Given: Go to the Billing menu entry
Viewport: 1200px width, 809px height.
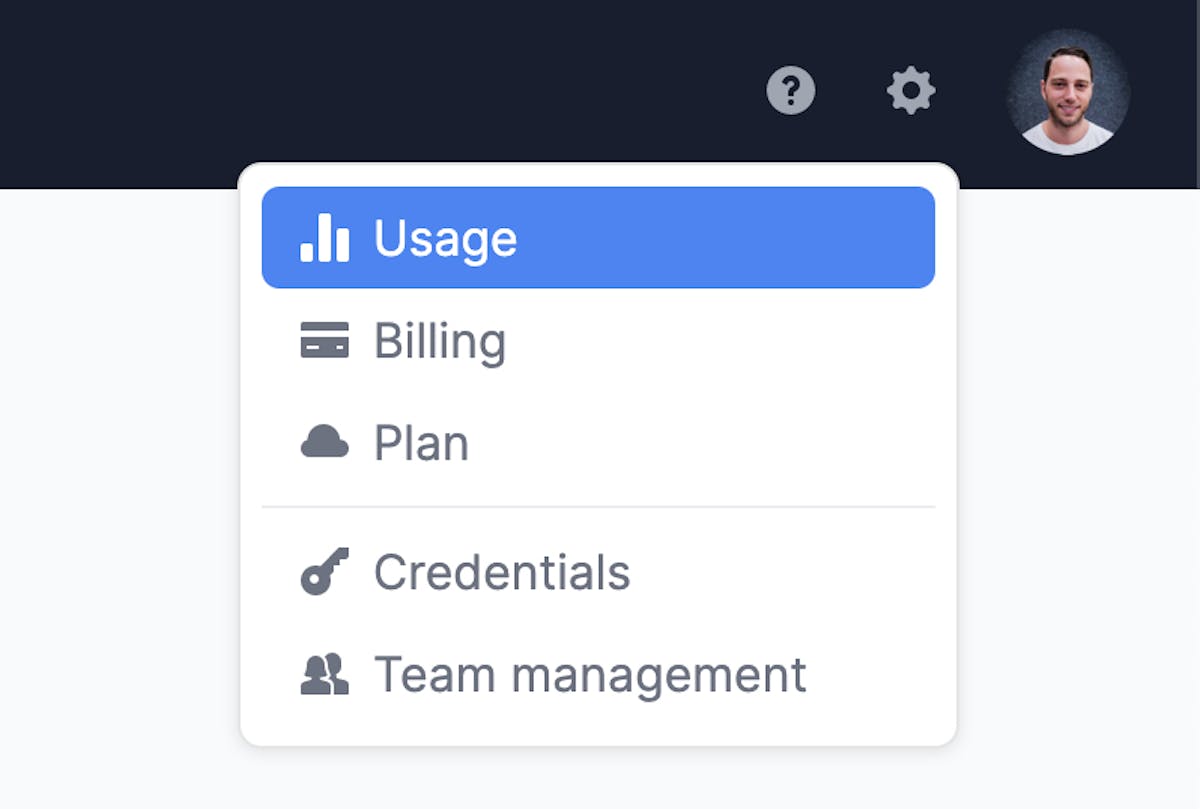Looking at the screenshot, I should pos(598,341).
